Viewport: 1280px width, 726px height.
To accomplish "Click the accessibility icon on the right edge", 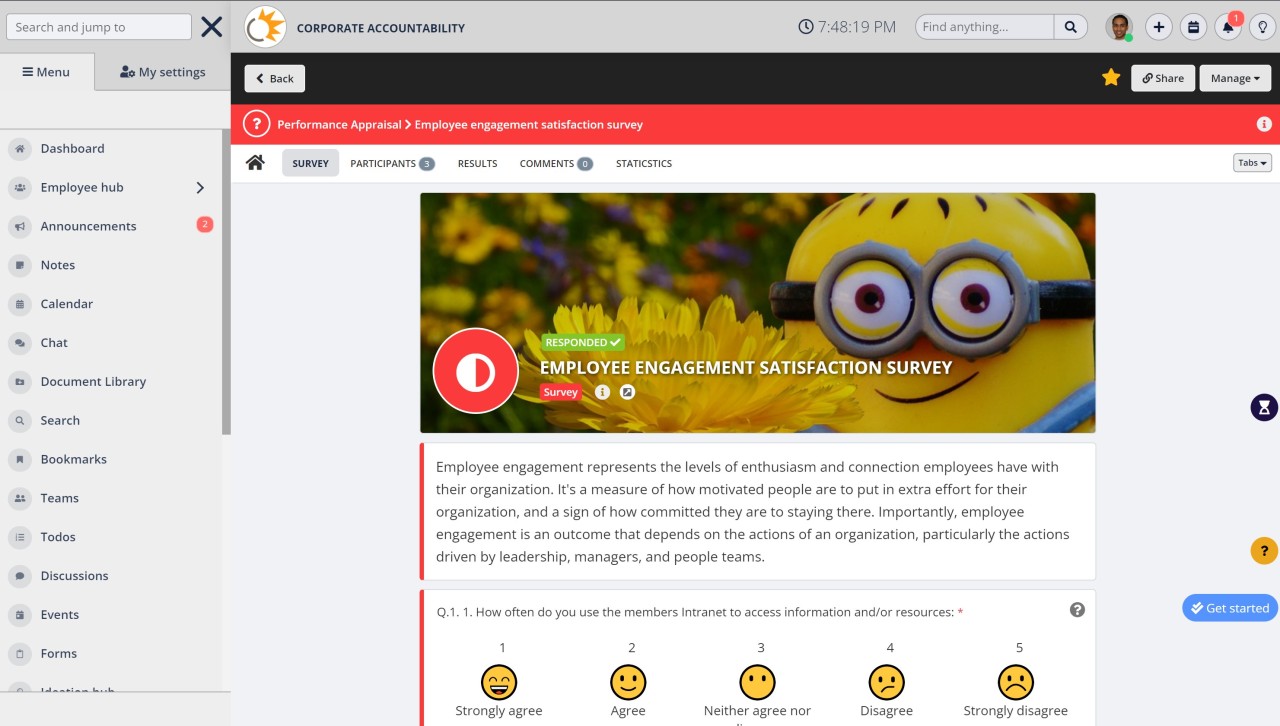I will click(x=1263, y=407).
